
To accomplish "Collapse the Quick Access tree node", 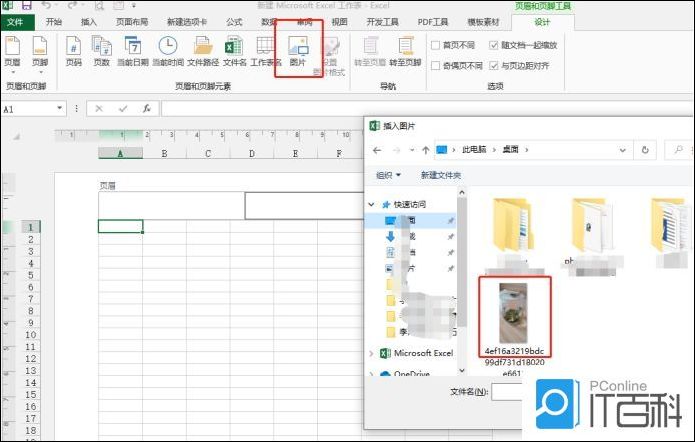I will click(371, 204).
